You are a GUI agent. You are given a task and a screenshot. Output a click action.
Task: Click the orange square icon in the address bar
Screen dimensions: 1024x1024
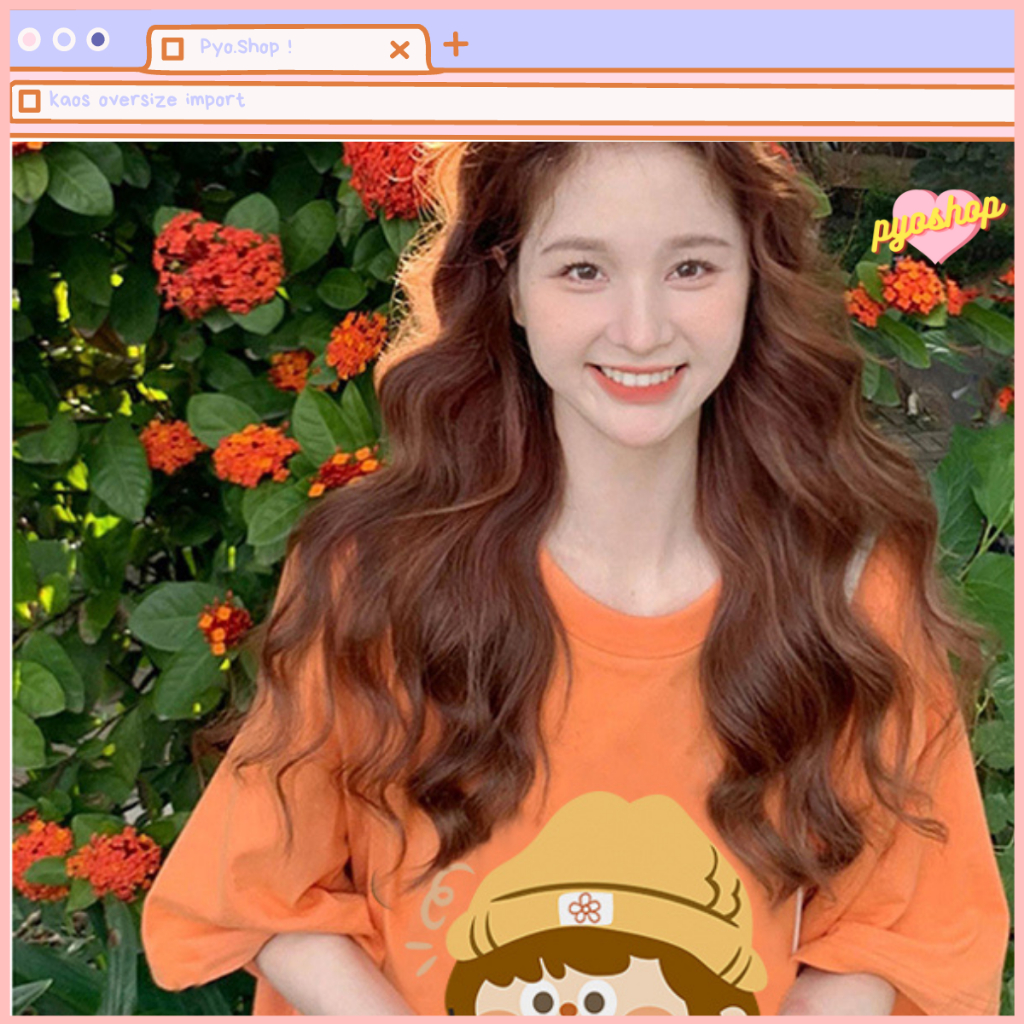(30, 101)
